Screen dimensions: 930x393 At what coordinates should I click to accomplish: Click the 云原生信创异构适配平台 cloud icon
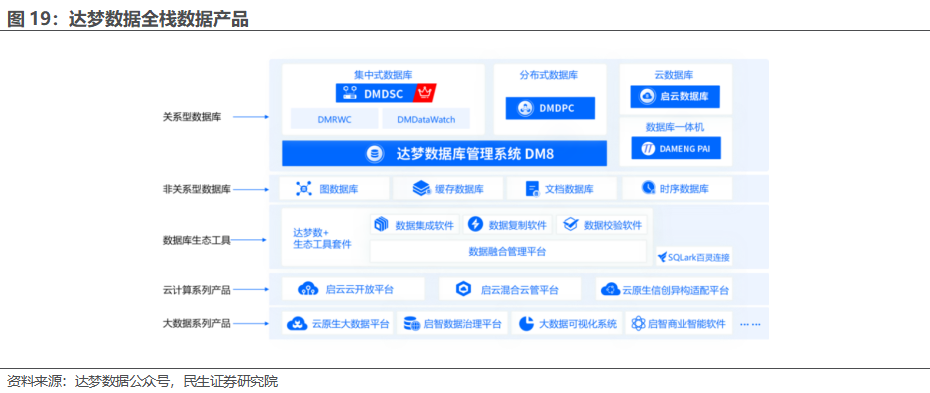(610, 289)
